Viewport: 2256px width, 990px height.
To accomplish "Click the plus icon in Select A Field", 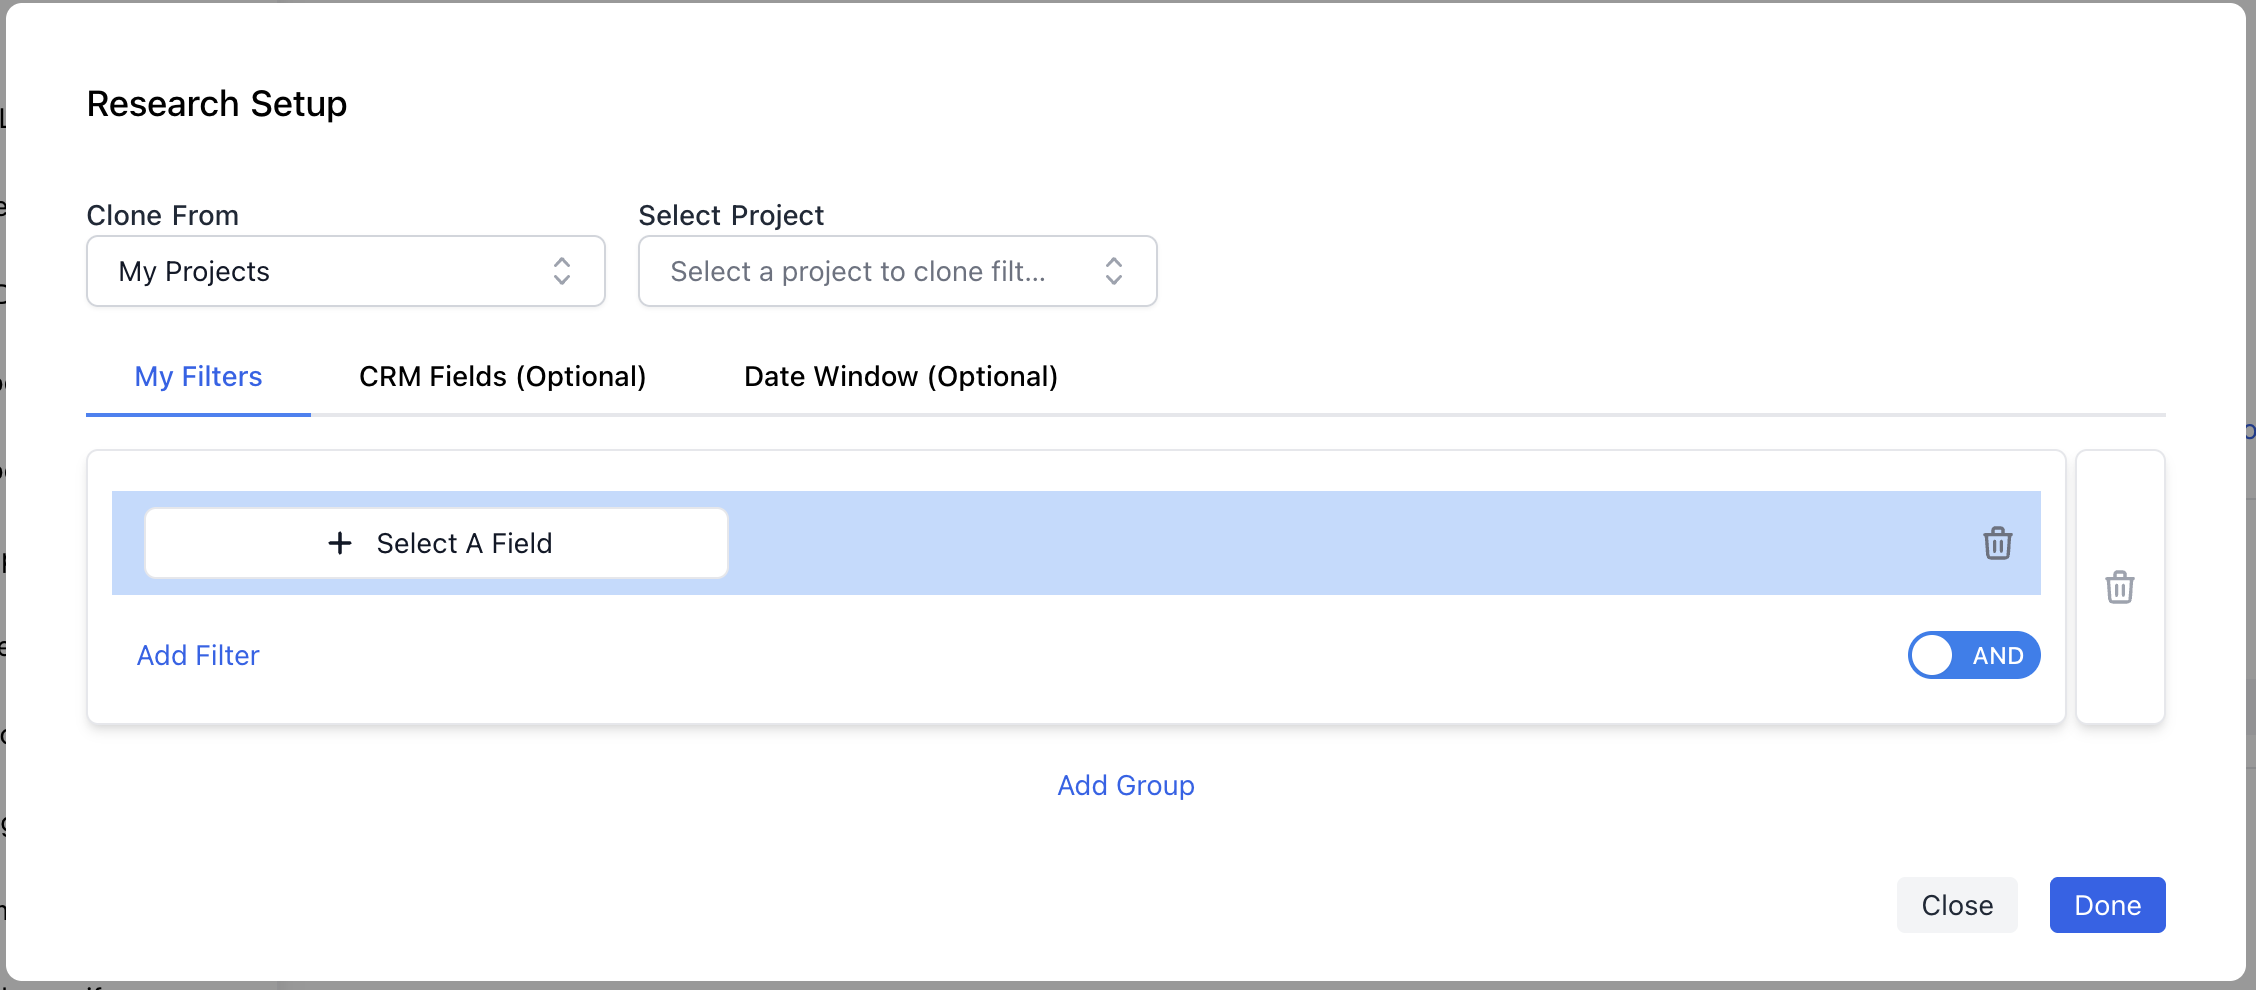I will [x=340, y=543].
